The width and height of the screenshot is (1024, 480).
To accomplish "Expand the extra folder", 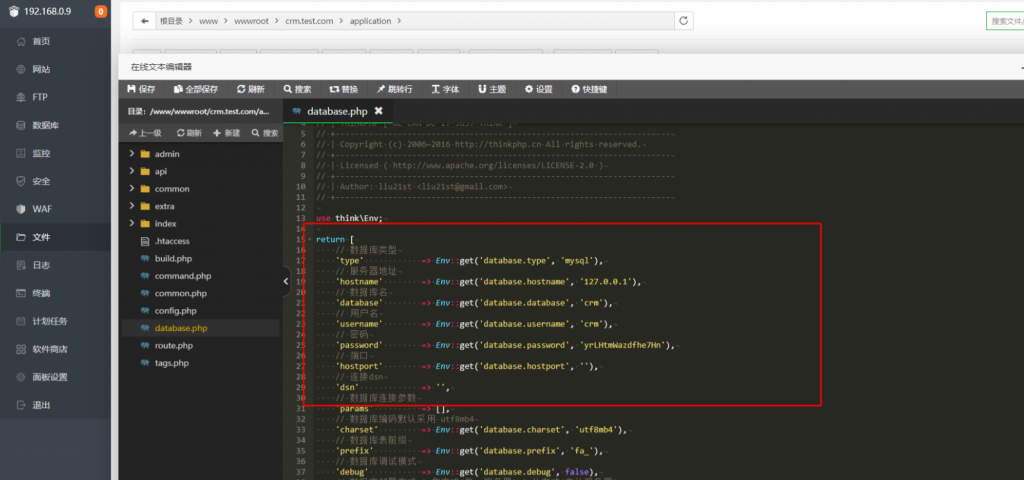I will (x=165, y=206).
